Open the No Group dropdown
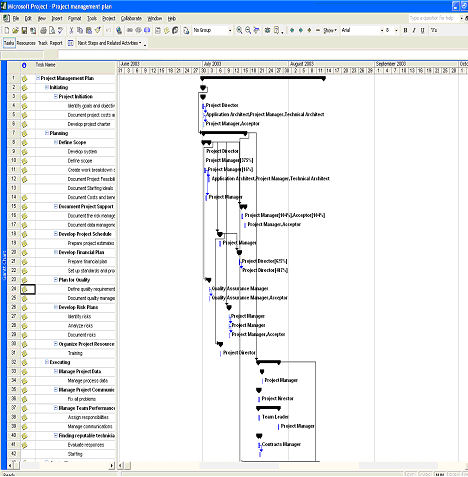Viewport: 468px width, 477px height. click(230, 30)
